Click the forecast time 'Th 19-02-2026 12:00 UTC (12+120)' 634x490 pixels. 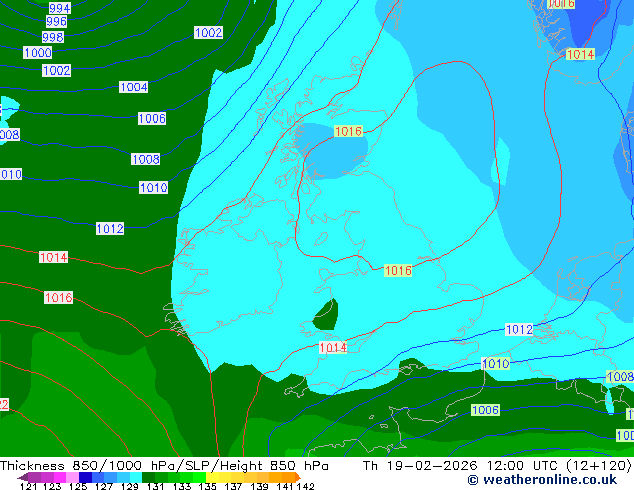pyautogui.click(x=497, y=466)
